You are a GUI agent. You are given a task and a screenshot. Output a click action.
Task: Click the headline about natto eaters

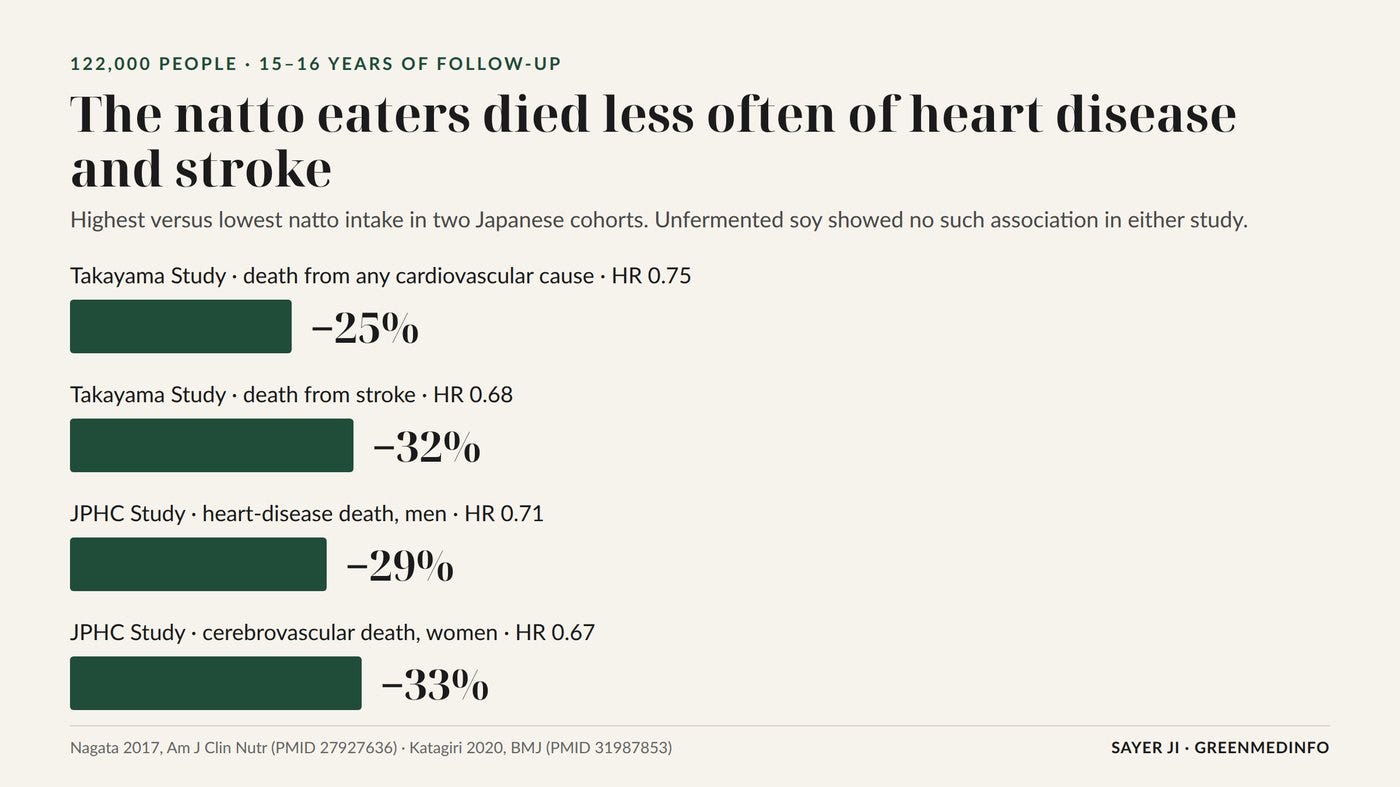click(653, 141)
